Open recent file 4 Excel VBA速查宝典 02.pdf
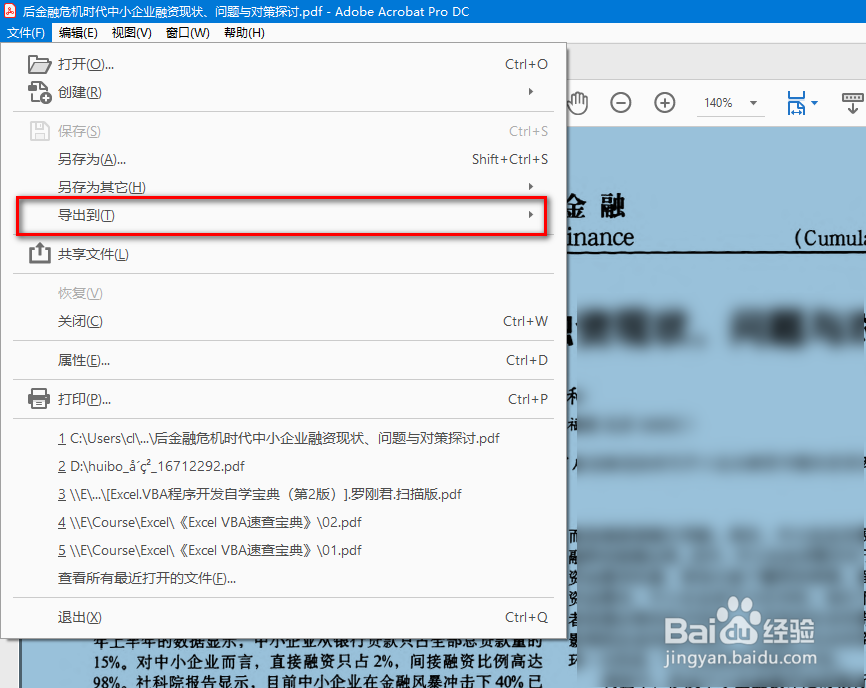This screenshot has height=688, width=866. tap(283, 522)
